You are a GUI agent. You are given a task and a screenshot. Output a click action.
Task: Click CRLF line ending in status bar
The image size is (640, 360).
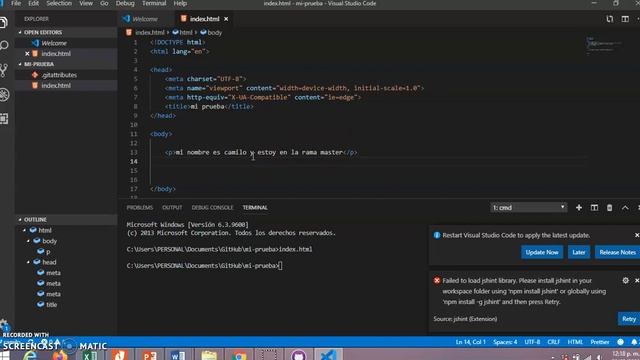(553, 342)
